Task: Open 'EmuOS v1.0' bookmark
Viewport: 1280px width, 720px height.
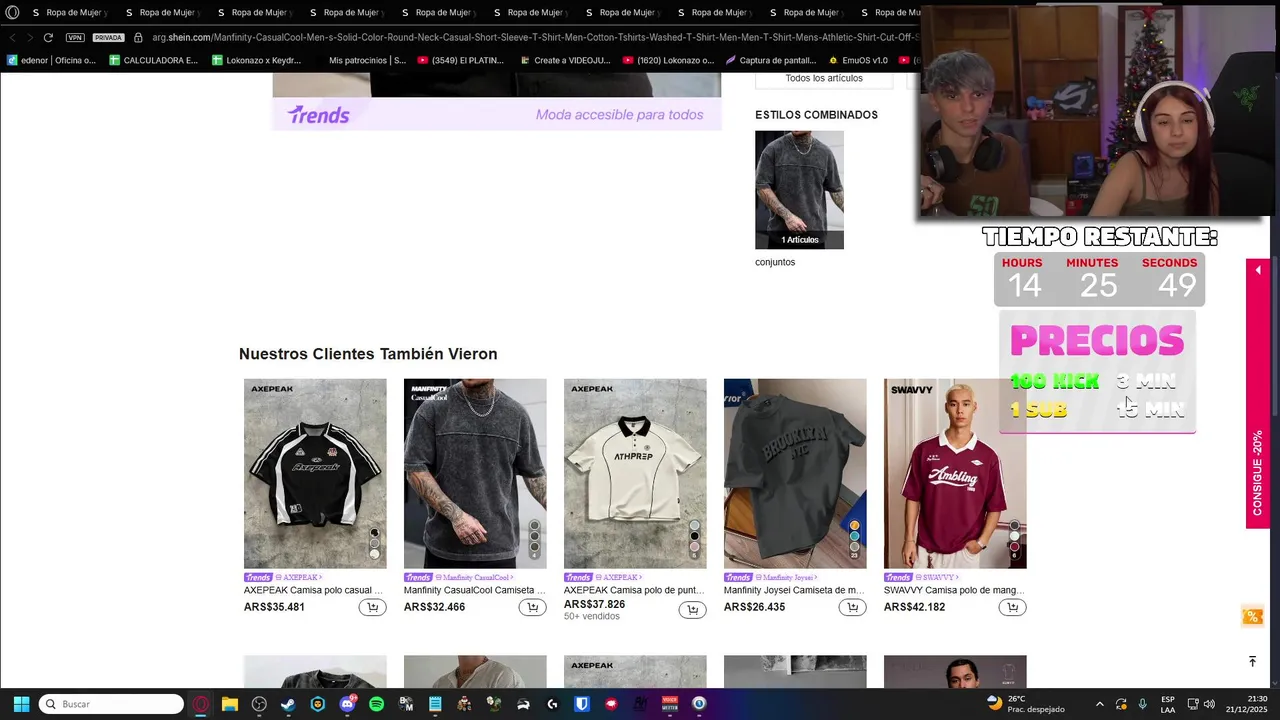Action: (x=858, y=60)
